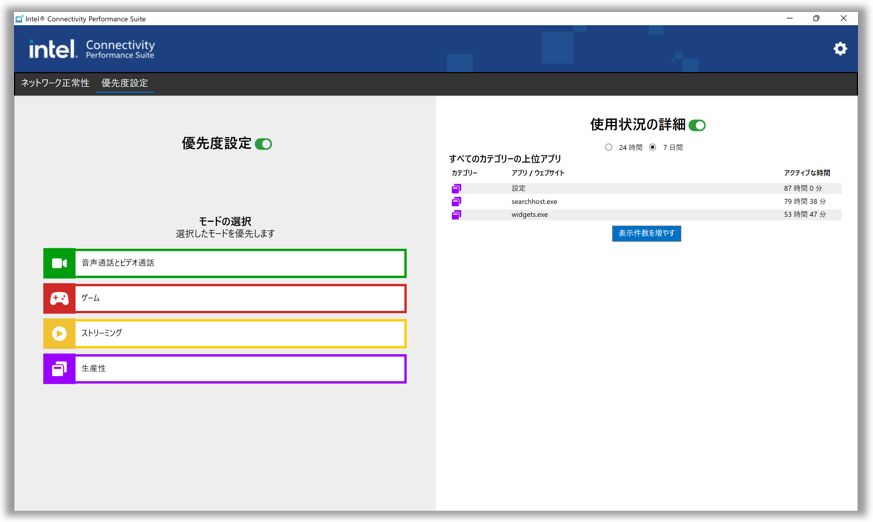
Task: Select the 音声通話とビデオ通話 mode
Action: 225,263
